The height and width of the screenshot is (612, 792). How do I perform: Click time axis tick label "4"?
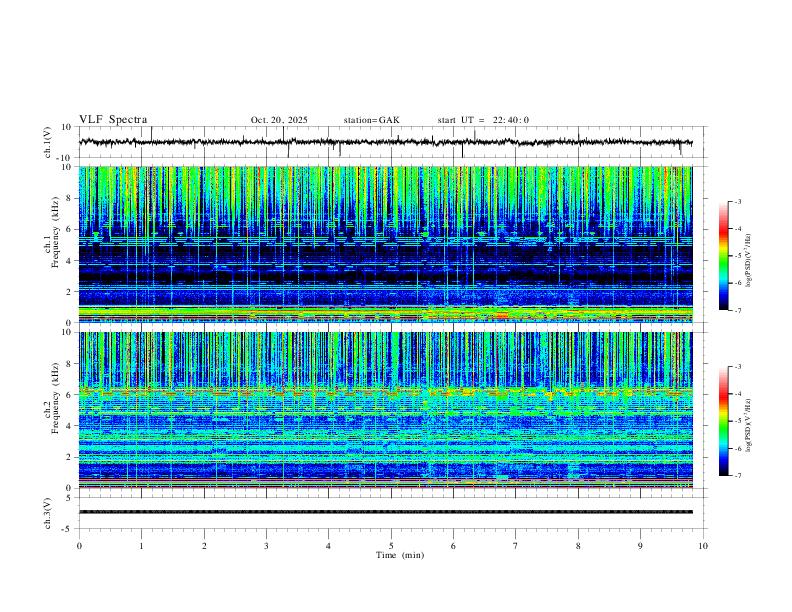tap(328, 546)
